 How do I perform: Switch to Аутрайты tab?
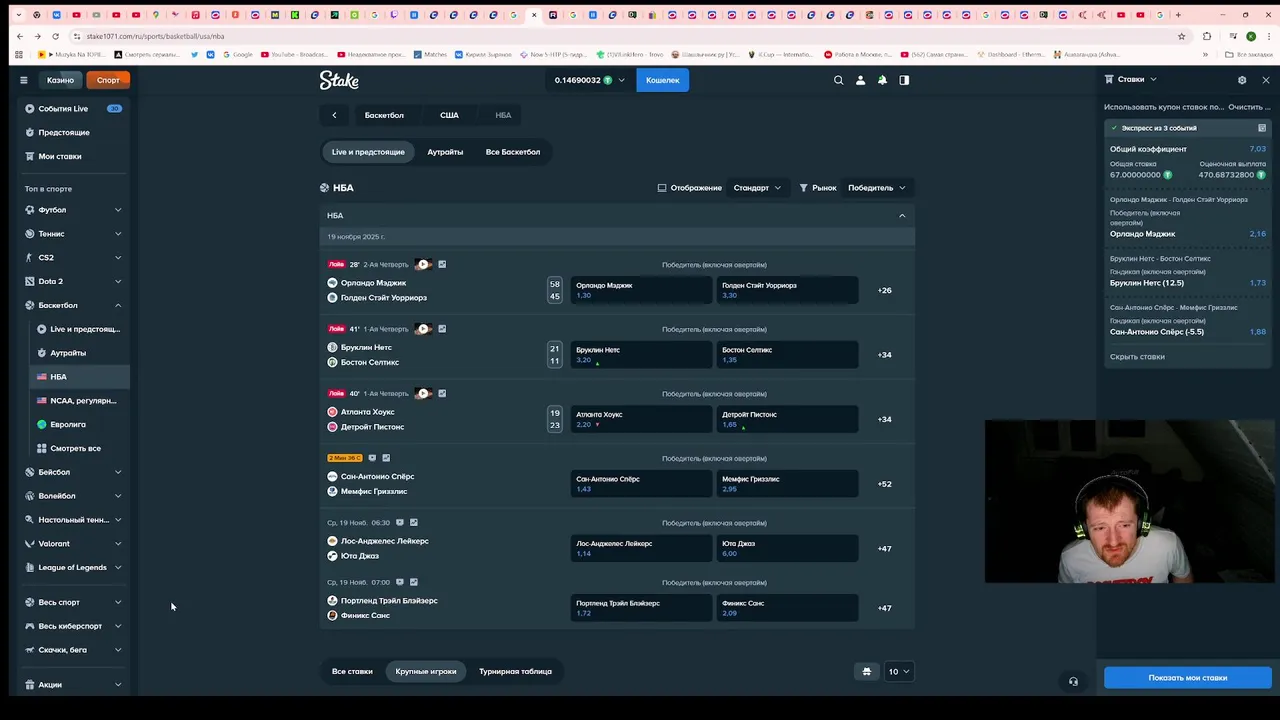coord(445,152)
